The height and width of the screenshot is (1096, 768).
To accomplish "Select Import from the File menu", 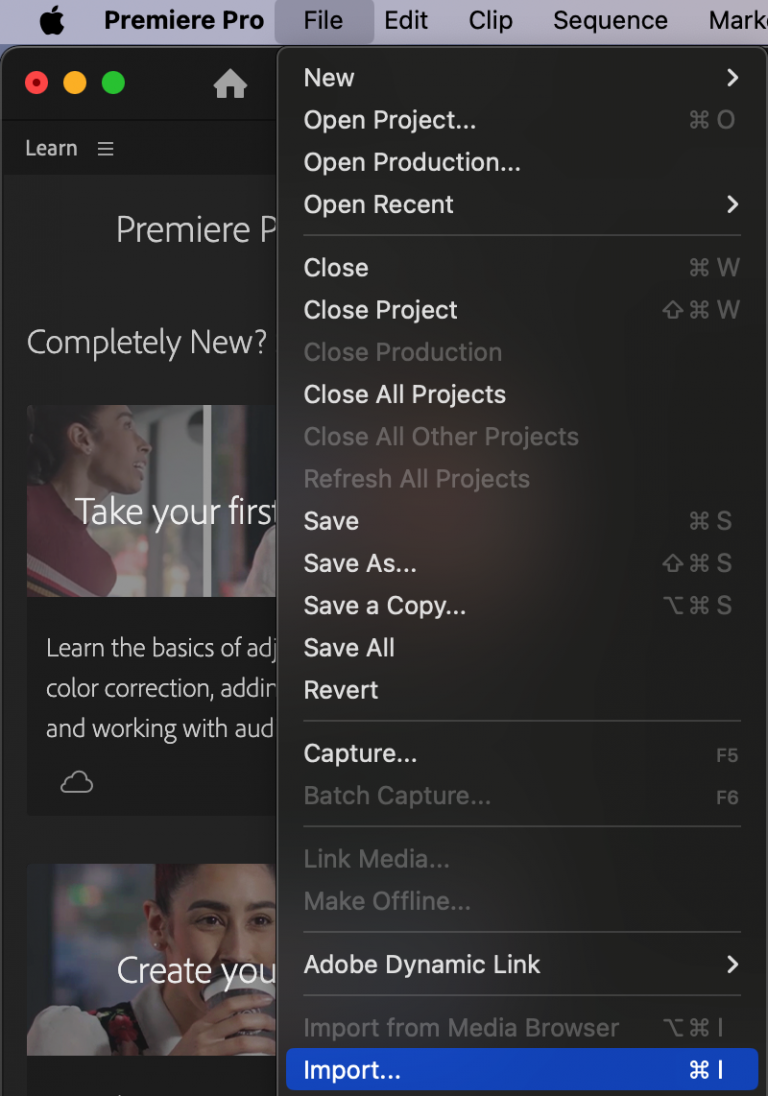I will pos(351,1069).
